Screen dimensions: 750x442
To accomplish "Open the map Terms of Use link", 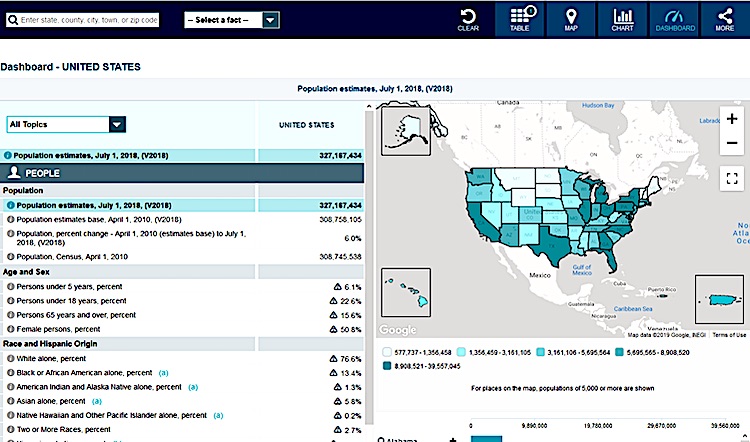I will [729, 335].
